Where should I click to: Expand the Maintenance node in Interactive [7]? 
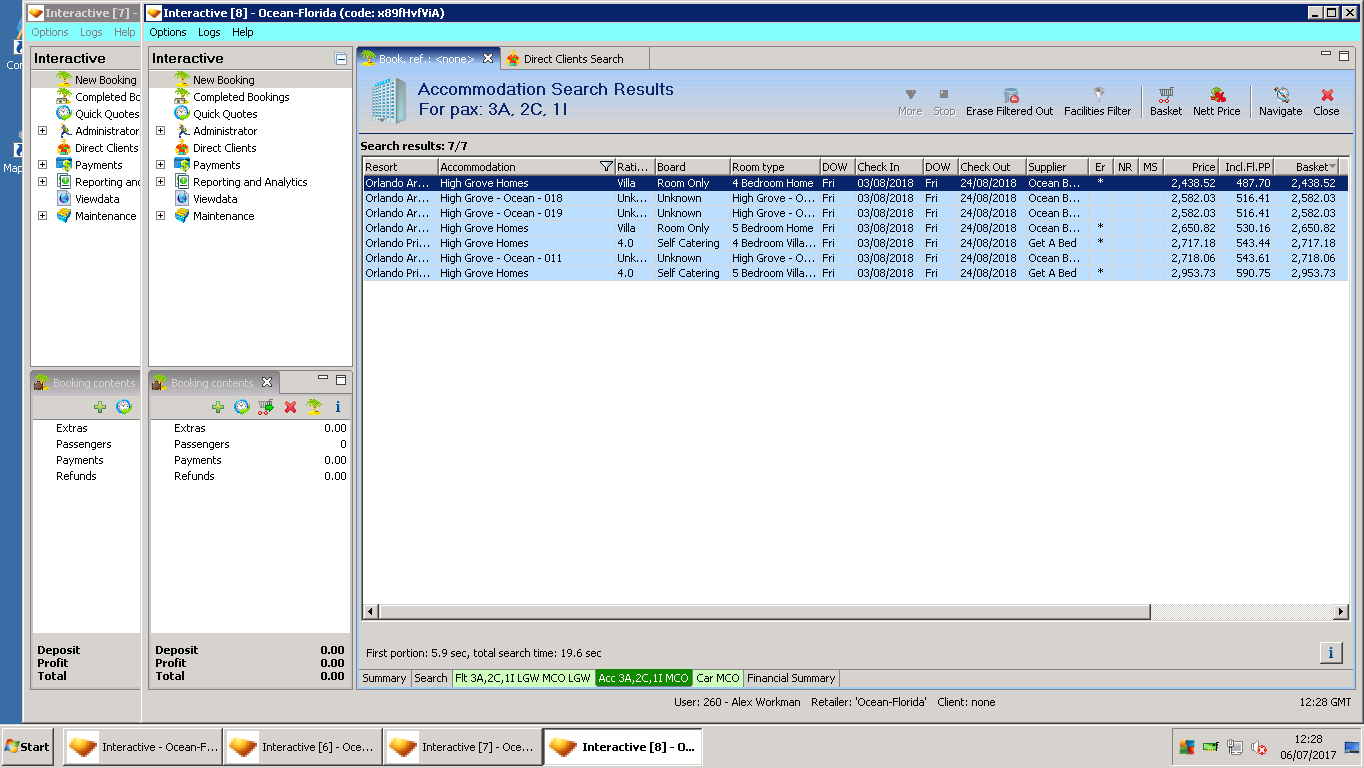(x=42, y=216)
